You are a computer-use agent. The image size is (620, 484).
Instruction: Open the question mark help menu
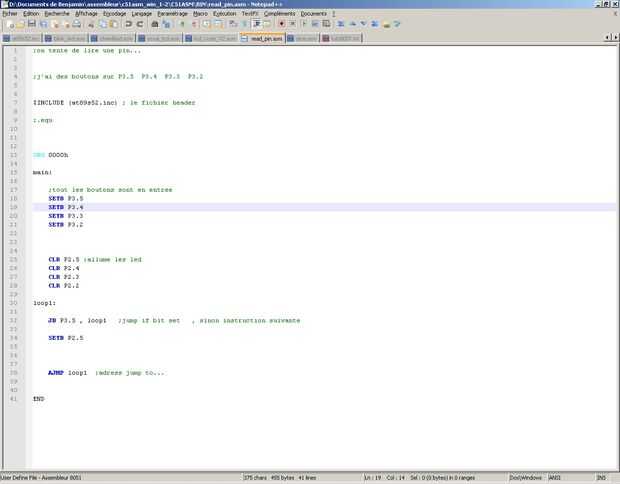point(334,13)
